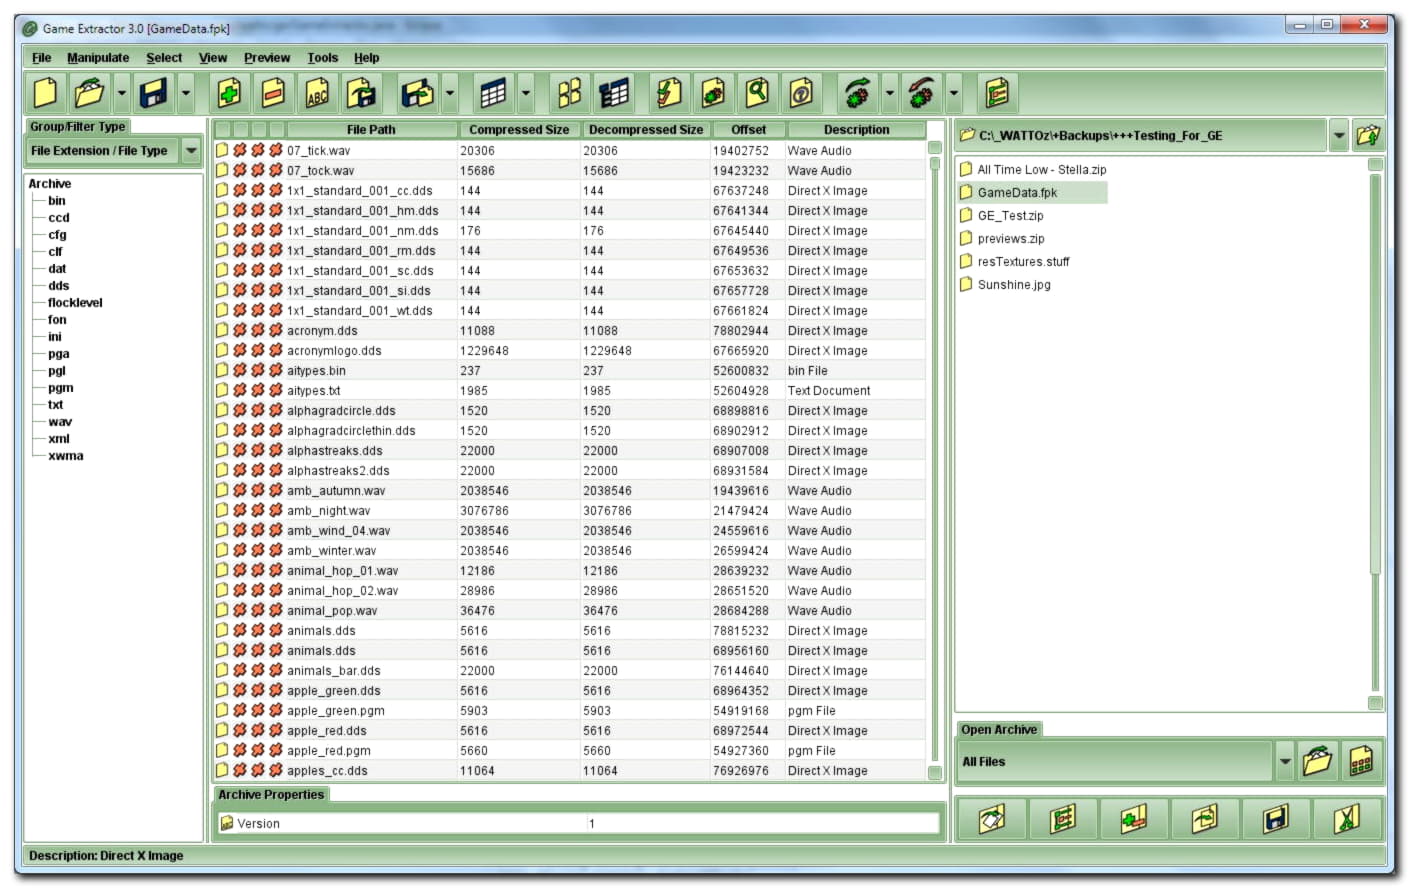Select the amb_autumn.wav file row
This screenshot has width=1409, height=888.
(x=570, y=491)
